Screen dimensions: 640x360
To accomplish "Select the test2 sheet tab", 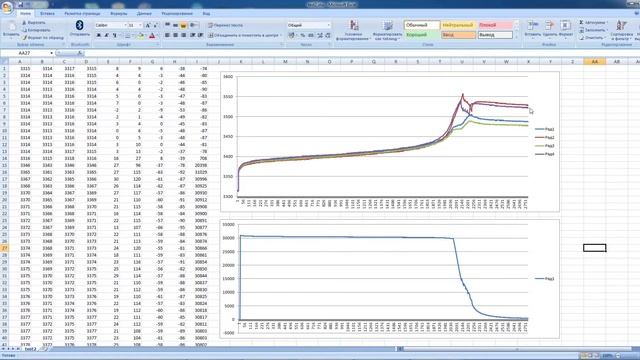I will pyautogui.click(x=30, y=349).
